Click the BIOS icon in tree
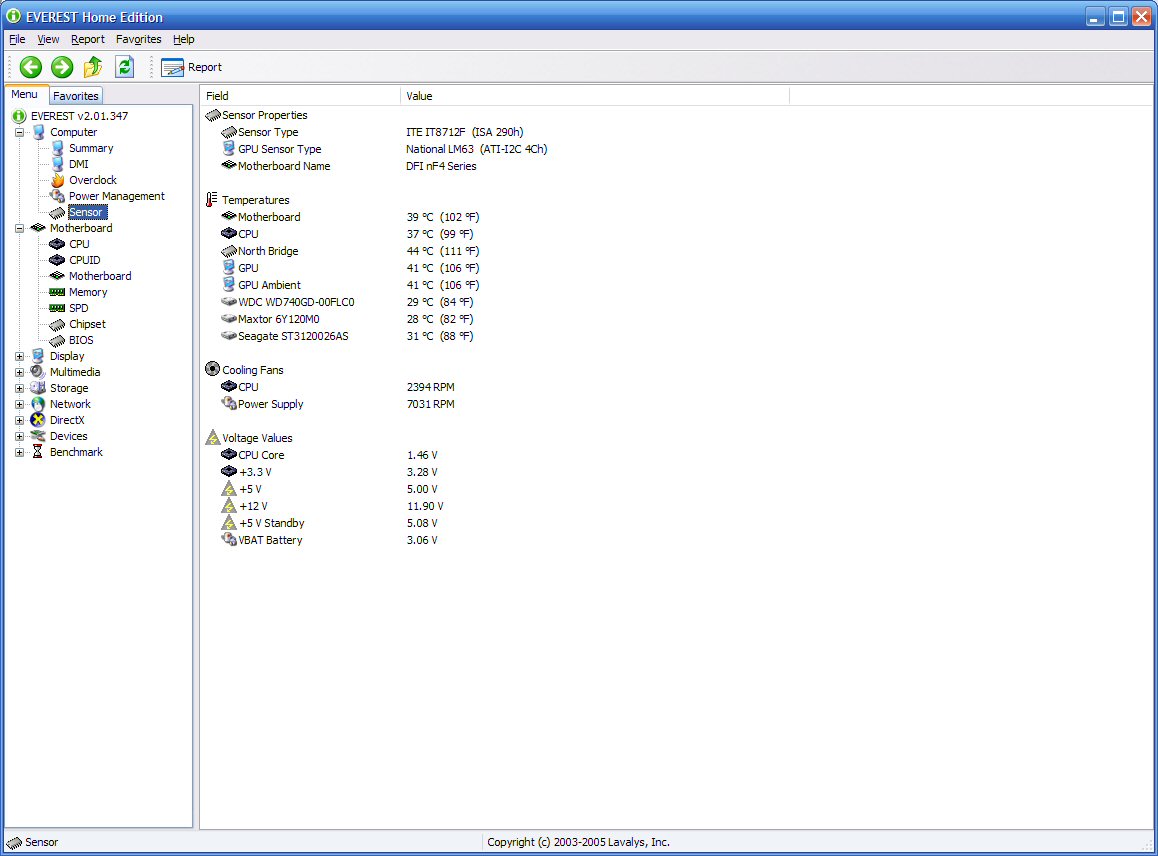1158x856 pixels. 57,340
